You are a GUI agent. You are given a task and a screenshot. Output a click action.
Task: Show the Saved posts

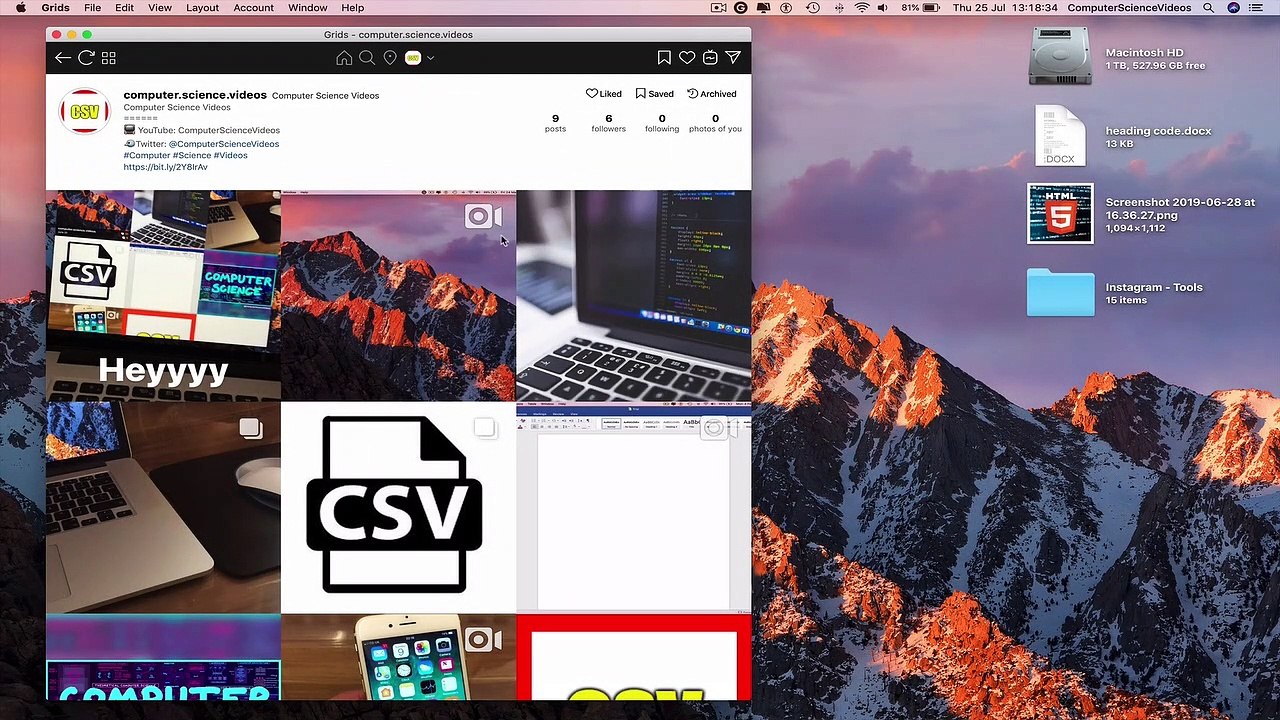(x=655, y=94)
